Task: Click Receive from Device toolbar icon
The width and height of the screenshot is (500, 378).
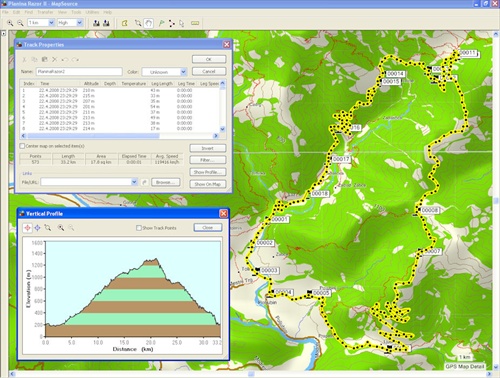Action: pos(106,23)
